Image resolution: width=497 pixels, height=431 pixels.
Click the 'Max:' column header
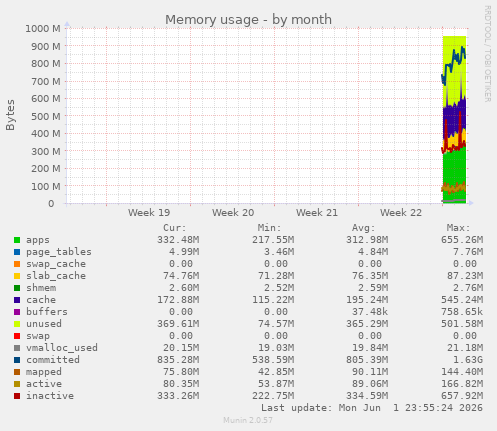point(458,228)
